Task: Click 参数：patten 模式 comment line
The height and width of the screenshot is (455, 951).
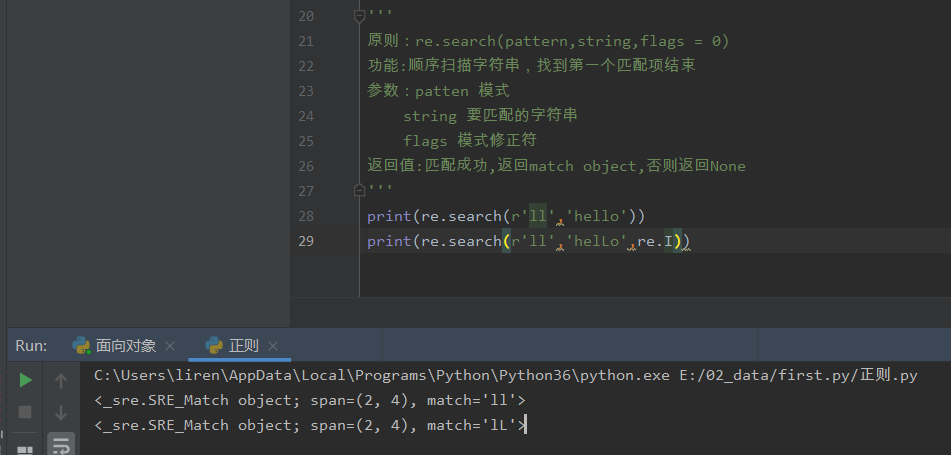Action: (438, 91)
